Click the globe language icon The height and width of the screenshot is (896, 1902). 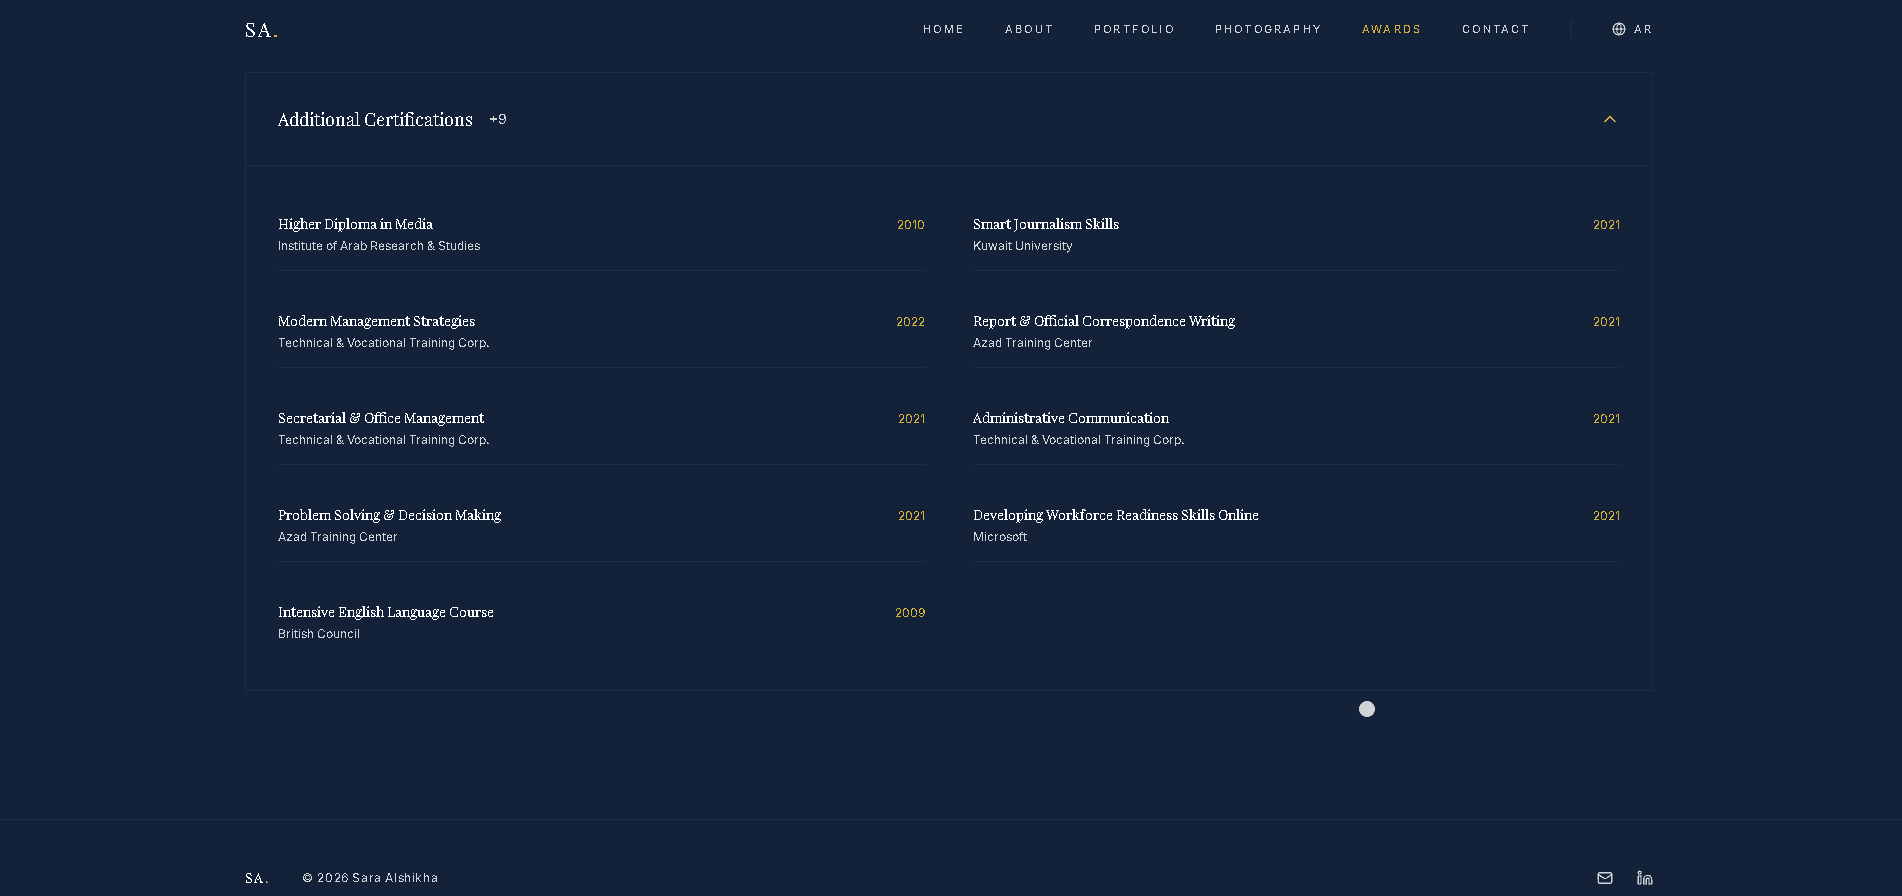tap(1619, 29)
